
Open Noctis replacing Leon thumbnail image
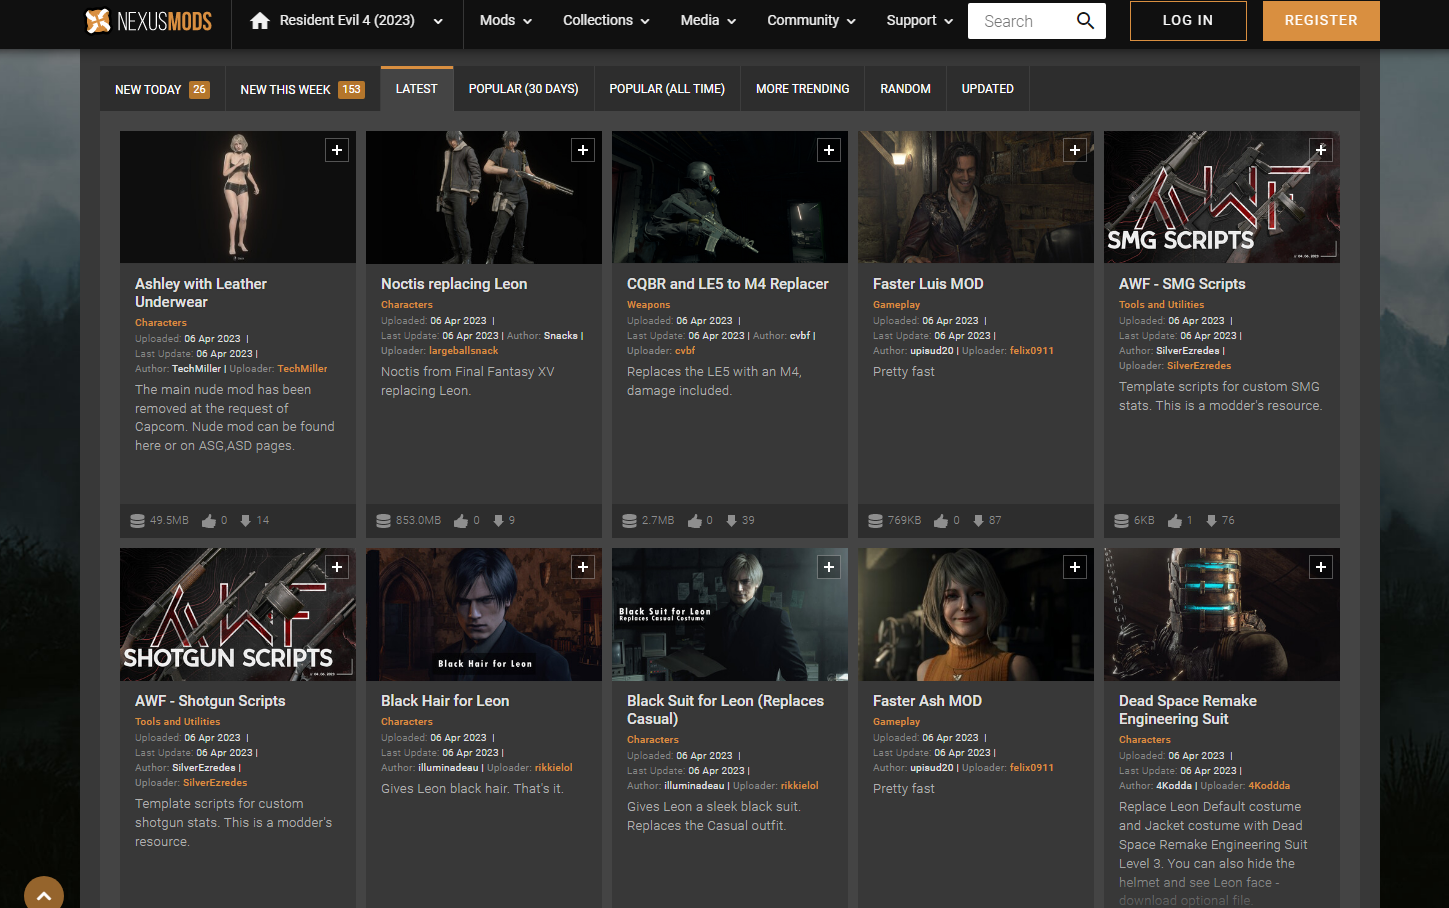point(484,197)
